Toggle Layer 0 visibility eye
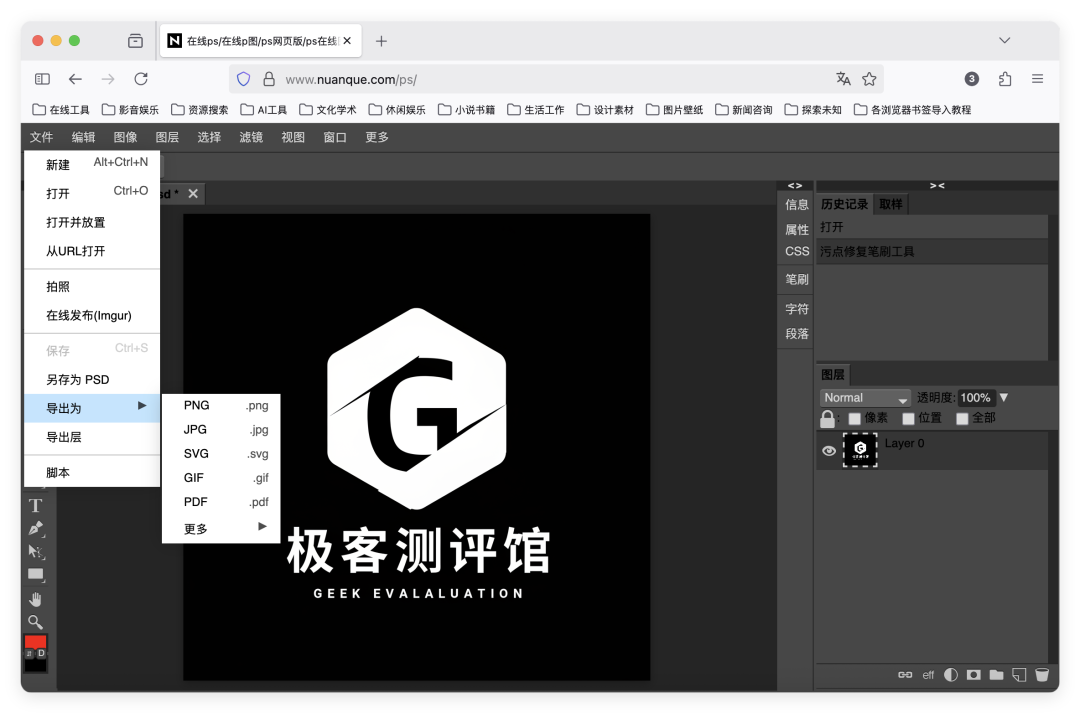 click(x=829, y=451)
